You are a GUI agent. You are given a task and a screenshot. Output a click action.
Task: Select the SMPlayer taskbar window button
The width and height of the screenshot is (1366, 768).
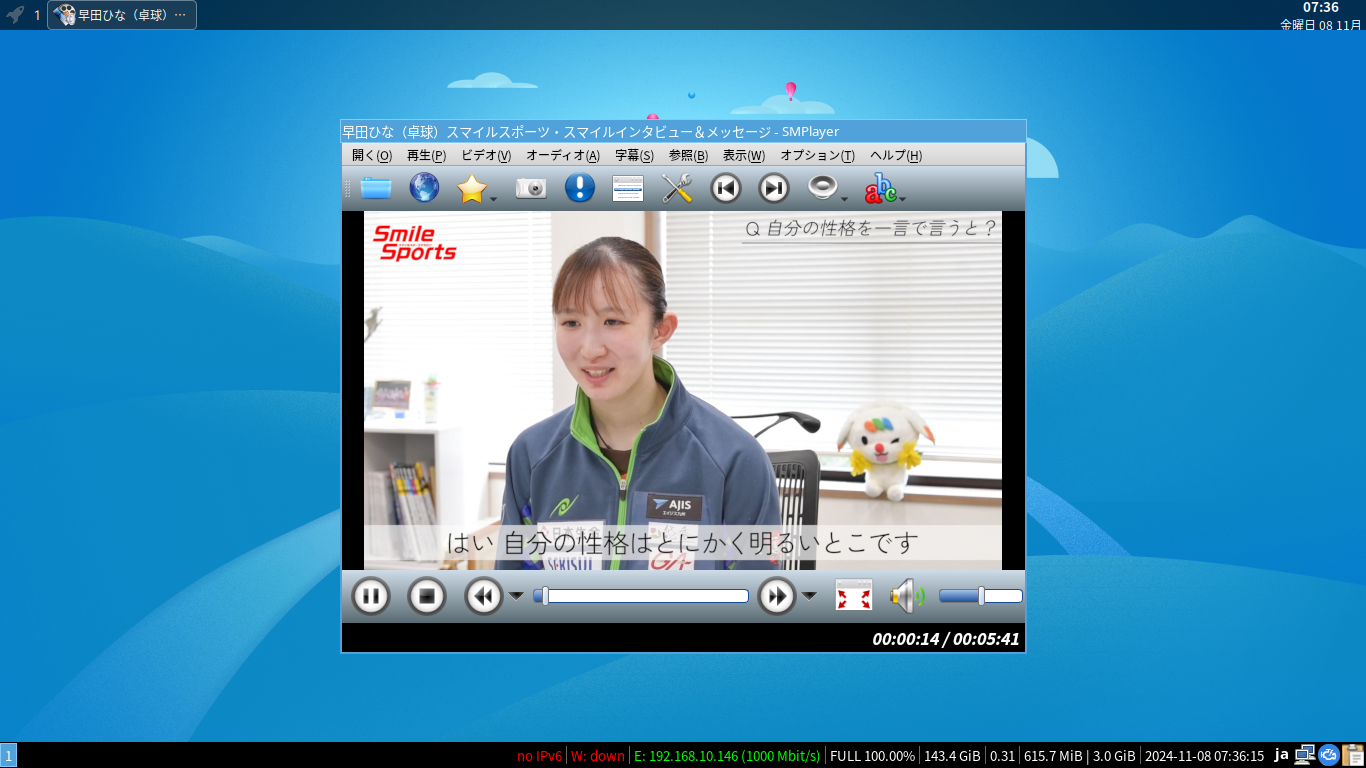[122, 15]
